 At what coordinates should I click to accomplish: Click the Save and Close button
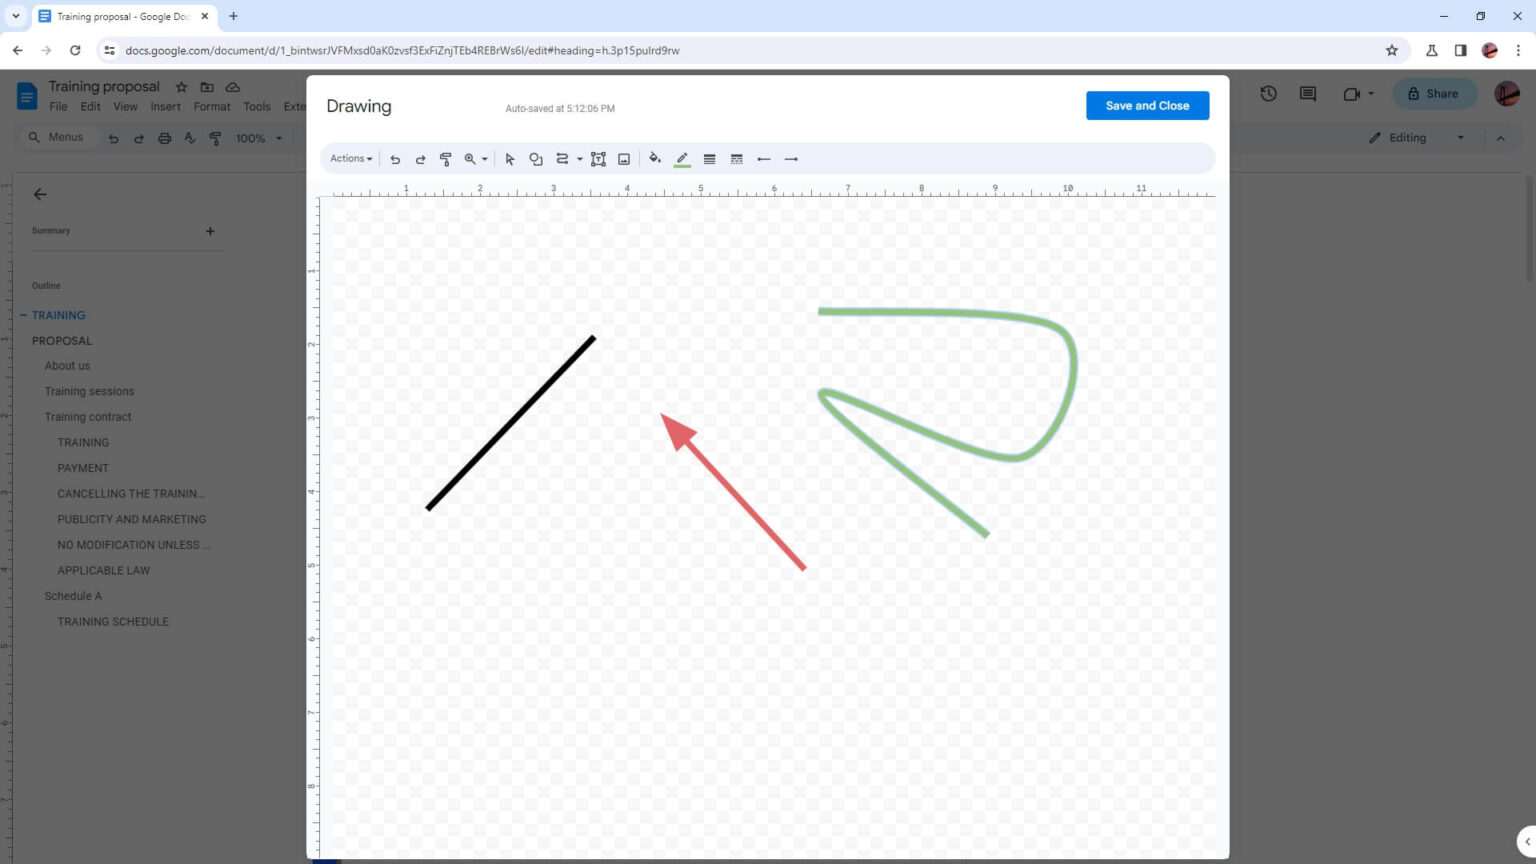tap(1146, 105)
